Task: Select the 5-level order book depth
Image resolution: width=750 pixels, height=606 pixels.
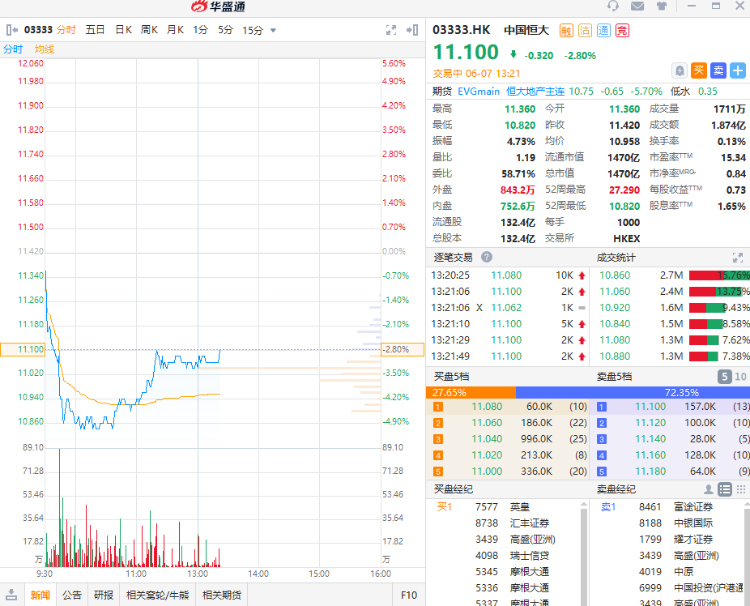Action: pyautogui.click(x=725, y=376)
